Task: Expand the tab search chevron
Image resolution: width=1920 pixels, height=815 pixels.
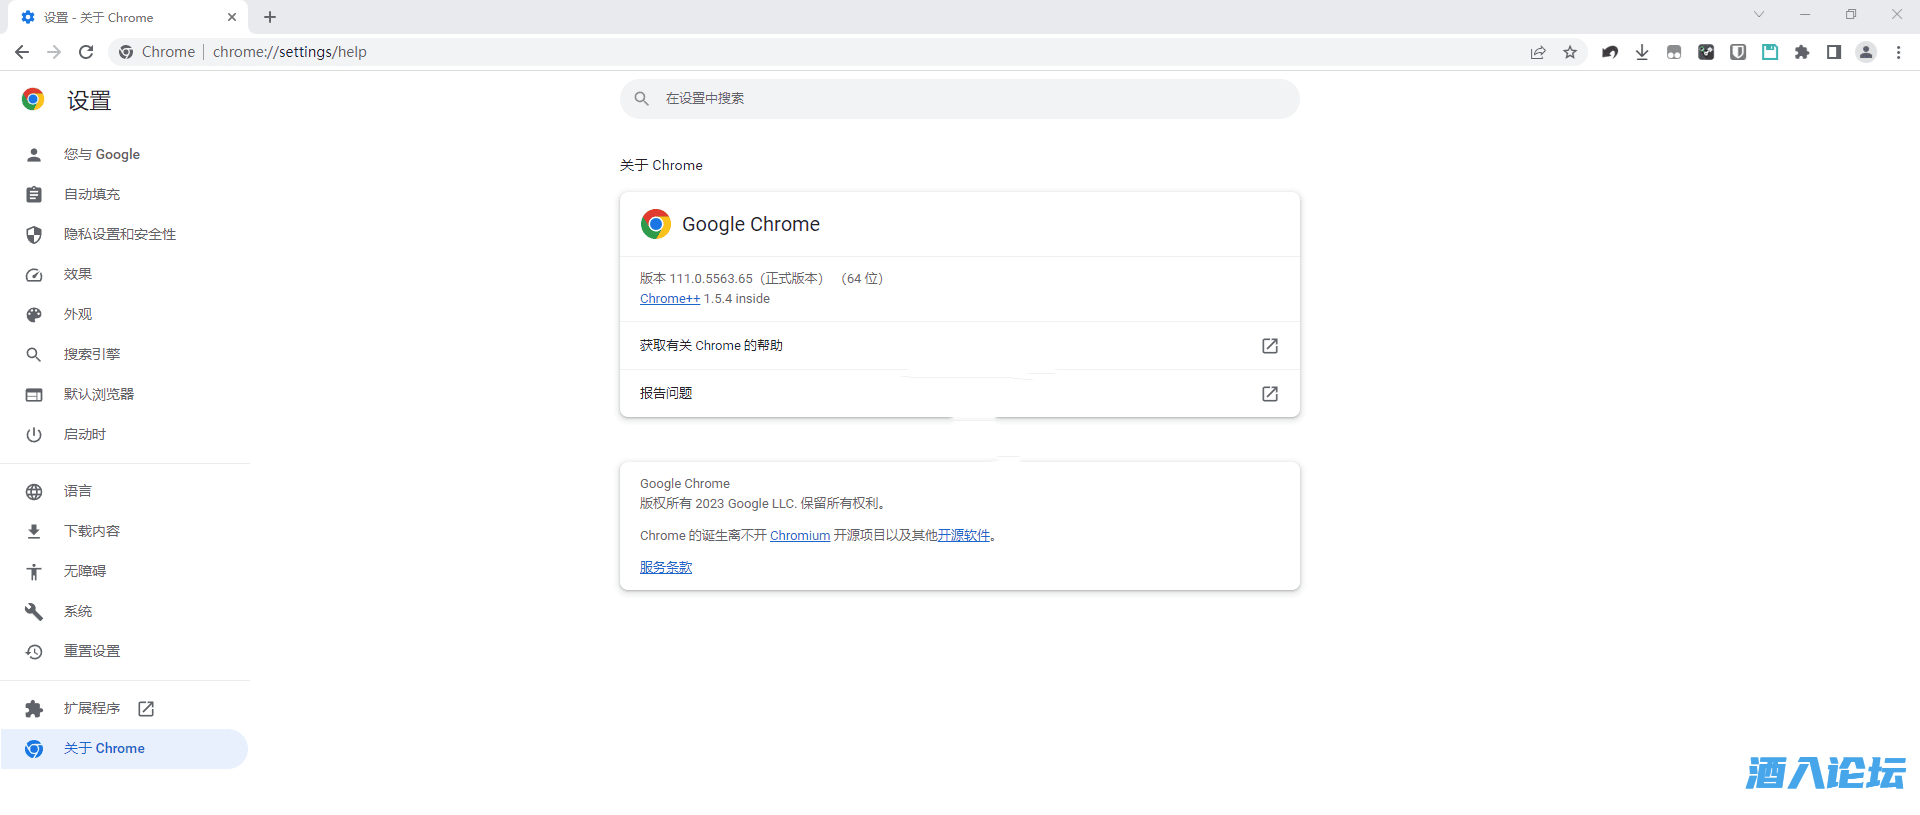Action: [x=1759, y=15]
